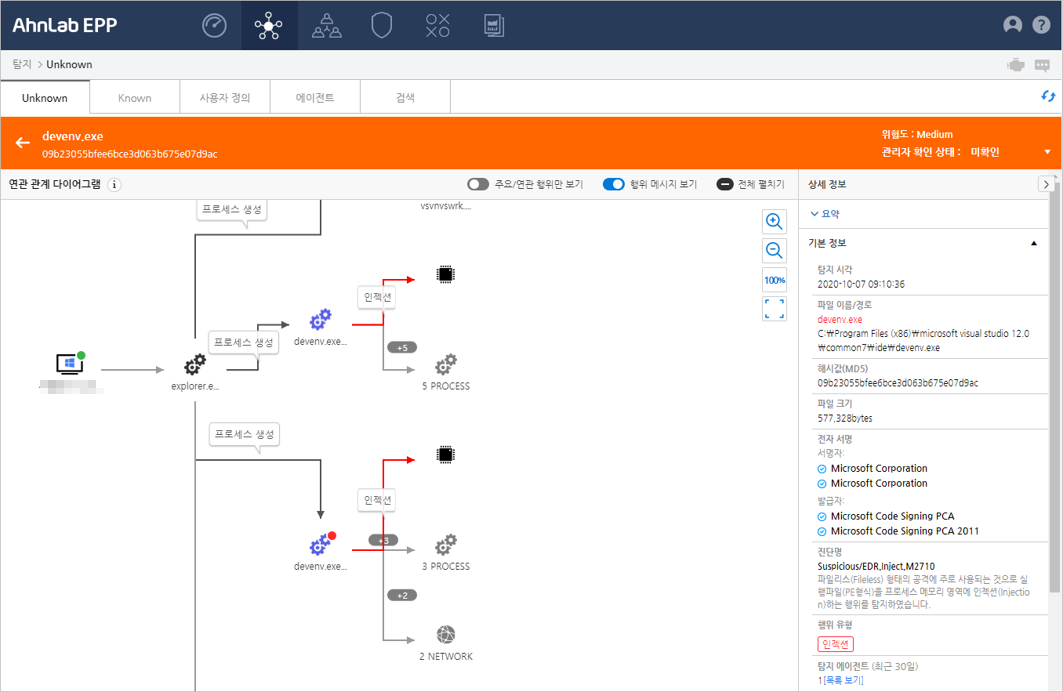This screenshot has height=692, width=1063.
Task: Toggle 행위 메시지 보기 switch
Action: point(613,184)
